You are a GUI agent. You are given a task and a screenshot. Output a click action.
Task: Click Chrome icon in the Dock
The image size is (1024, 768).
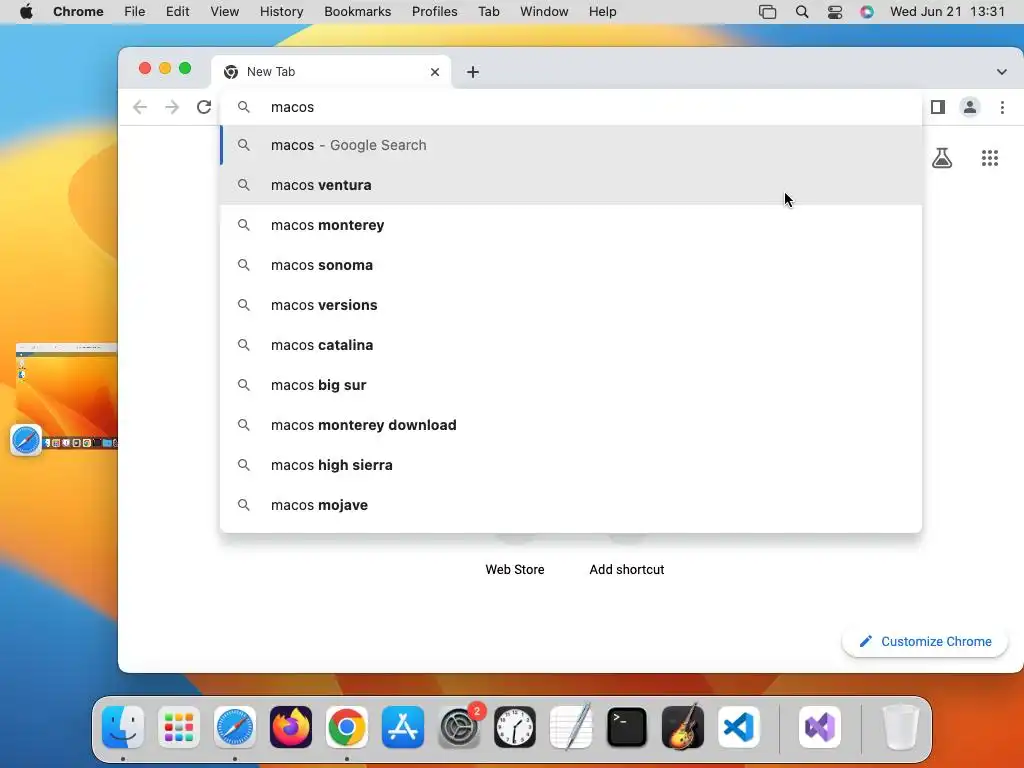point(347,727)
